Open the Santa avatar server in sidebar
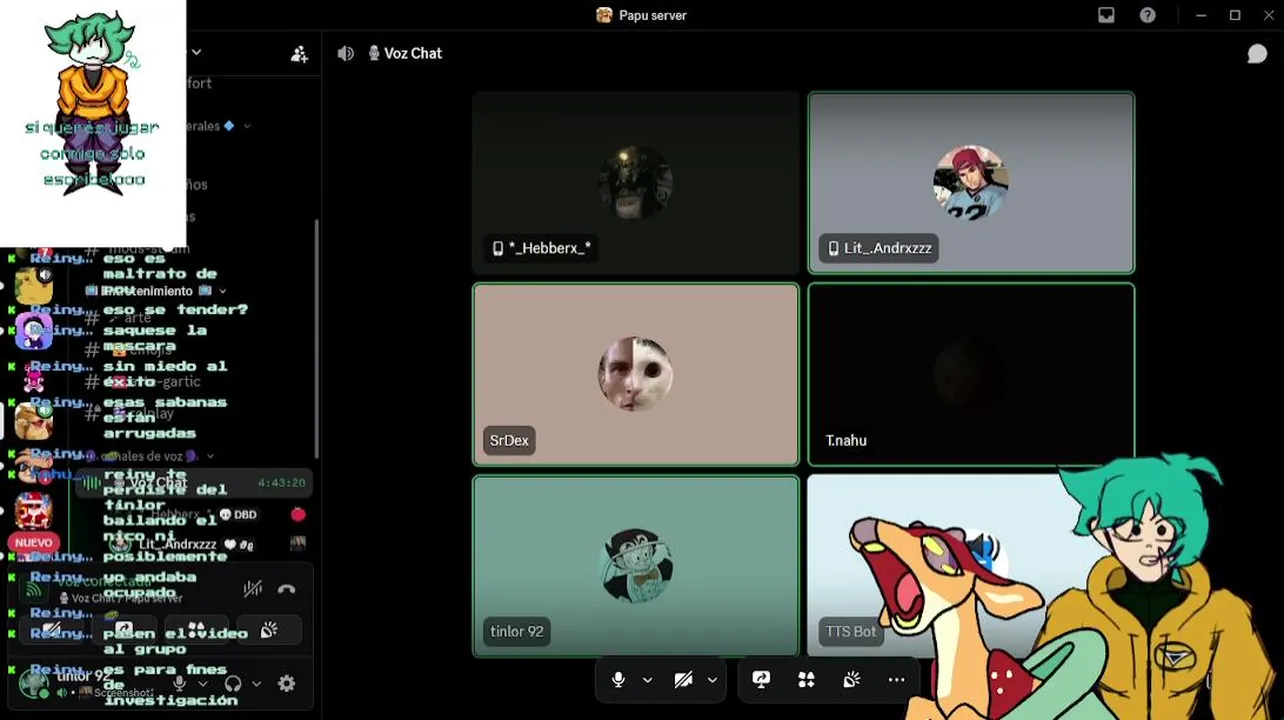This screenshot has height=720, width=1284. pos(33,511)
